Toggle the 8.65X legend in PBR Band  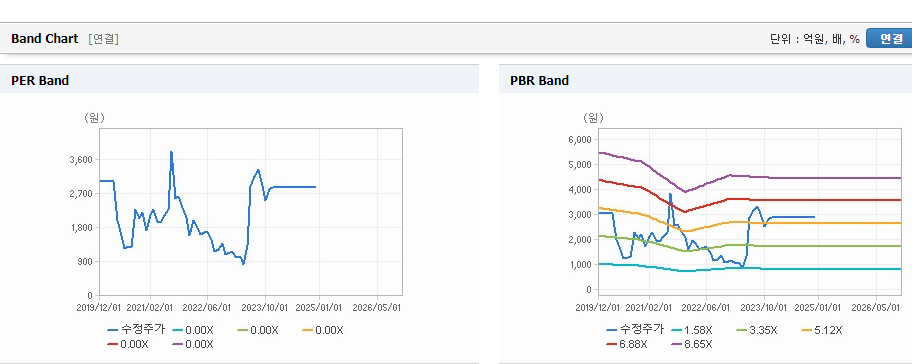(x=692, y=344)
